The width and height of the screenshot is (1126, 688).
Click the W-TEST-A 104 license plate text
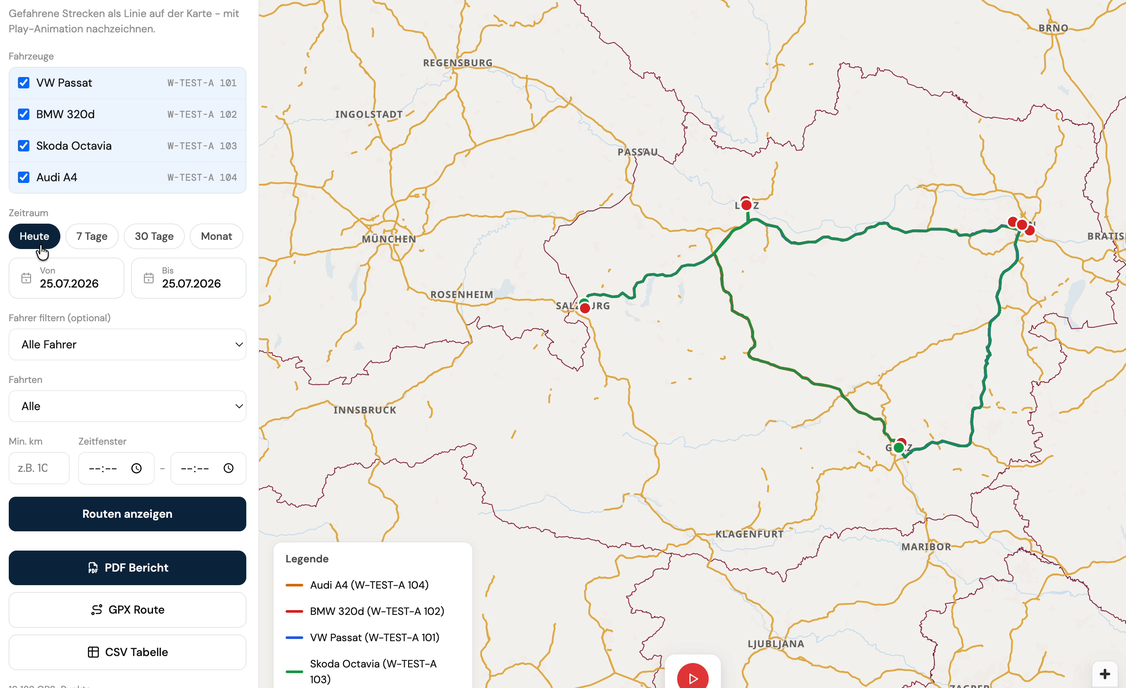[202, 177]
